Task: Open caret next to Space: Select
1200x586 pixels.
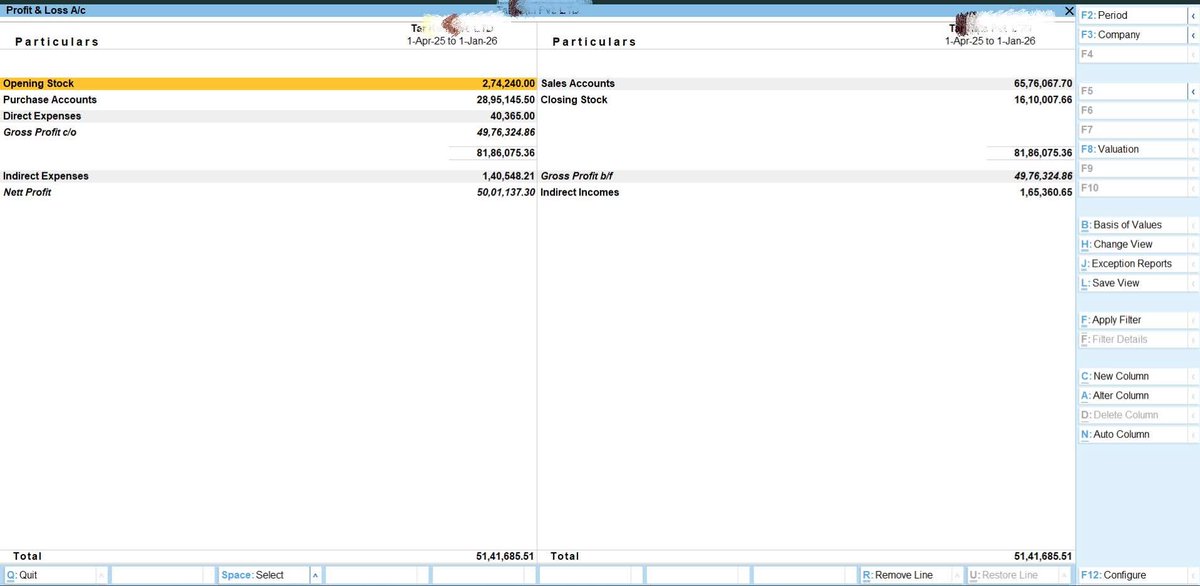Action: [x=315, y=575]
